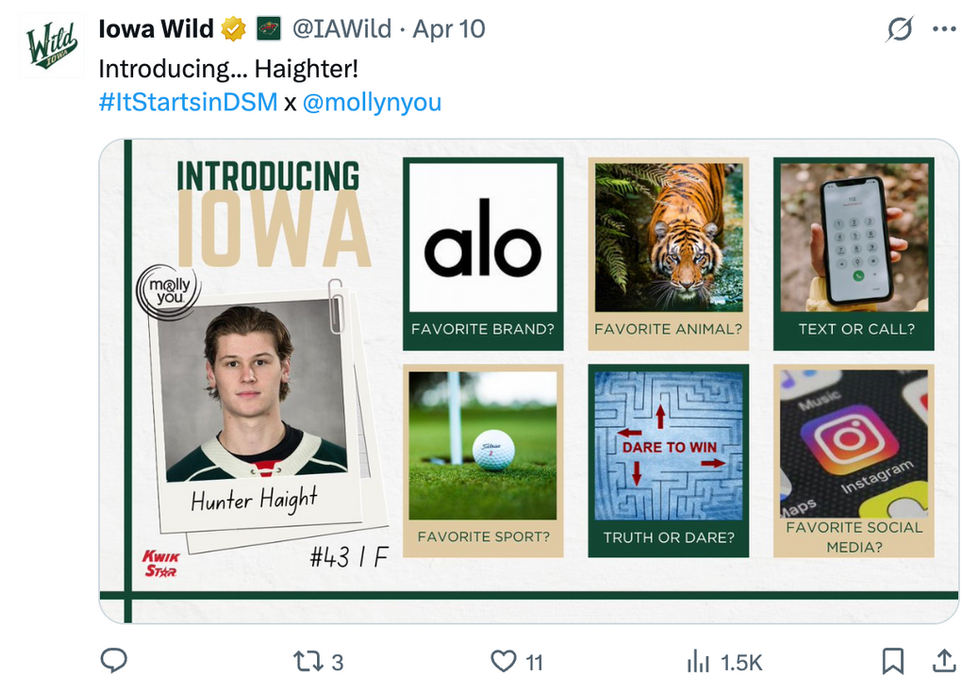
Task: Open the Apr 10 timestamp link
Action: pyautogui.click(x=449, y=29)
